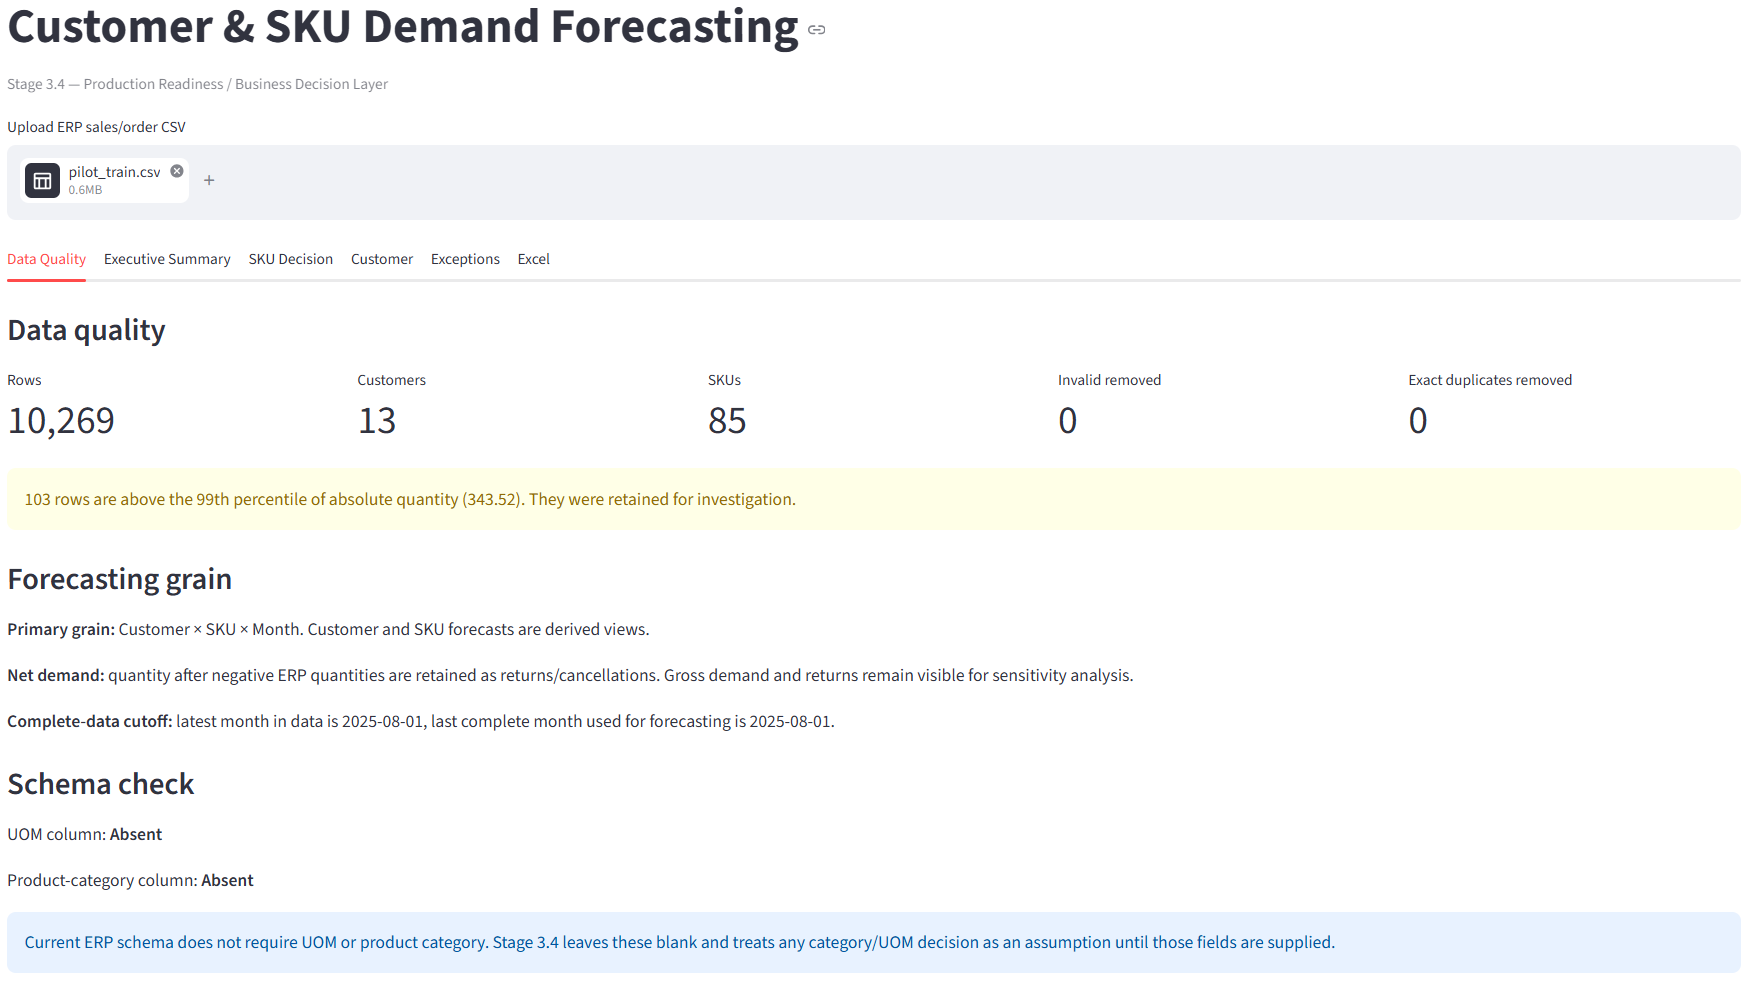Click the Rows value 10,269
This screenshot has width=1752, height=988.
point(61,421)
